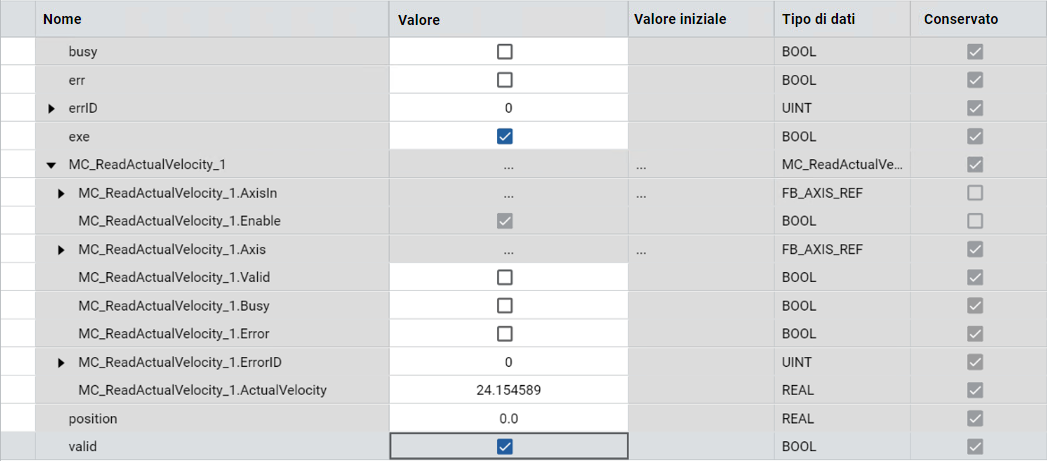The height and width of the screenshot is (462, 1048).
Task: Expand MC_ReadActualVelocity_1.ErrorID node
Action: (62, 362)
